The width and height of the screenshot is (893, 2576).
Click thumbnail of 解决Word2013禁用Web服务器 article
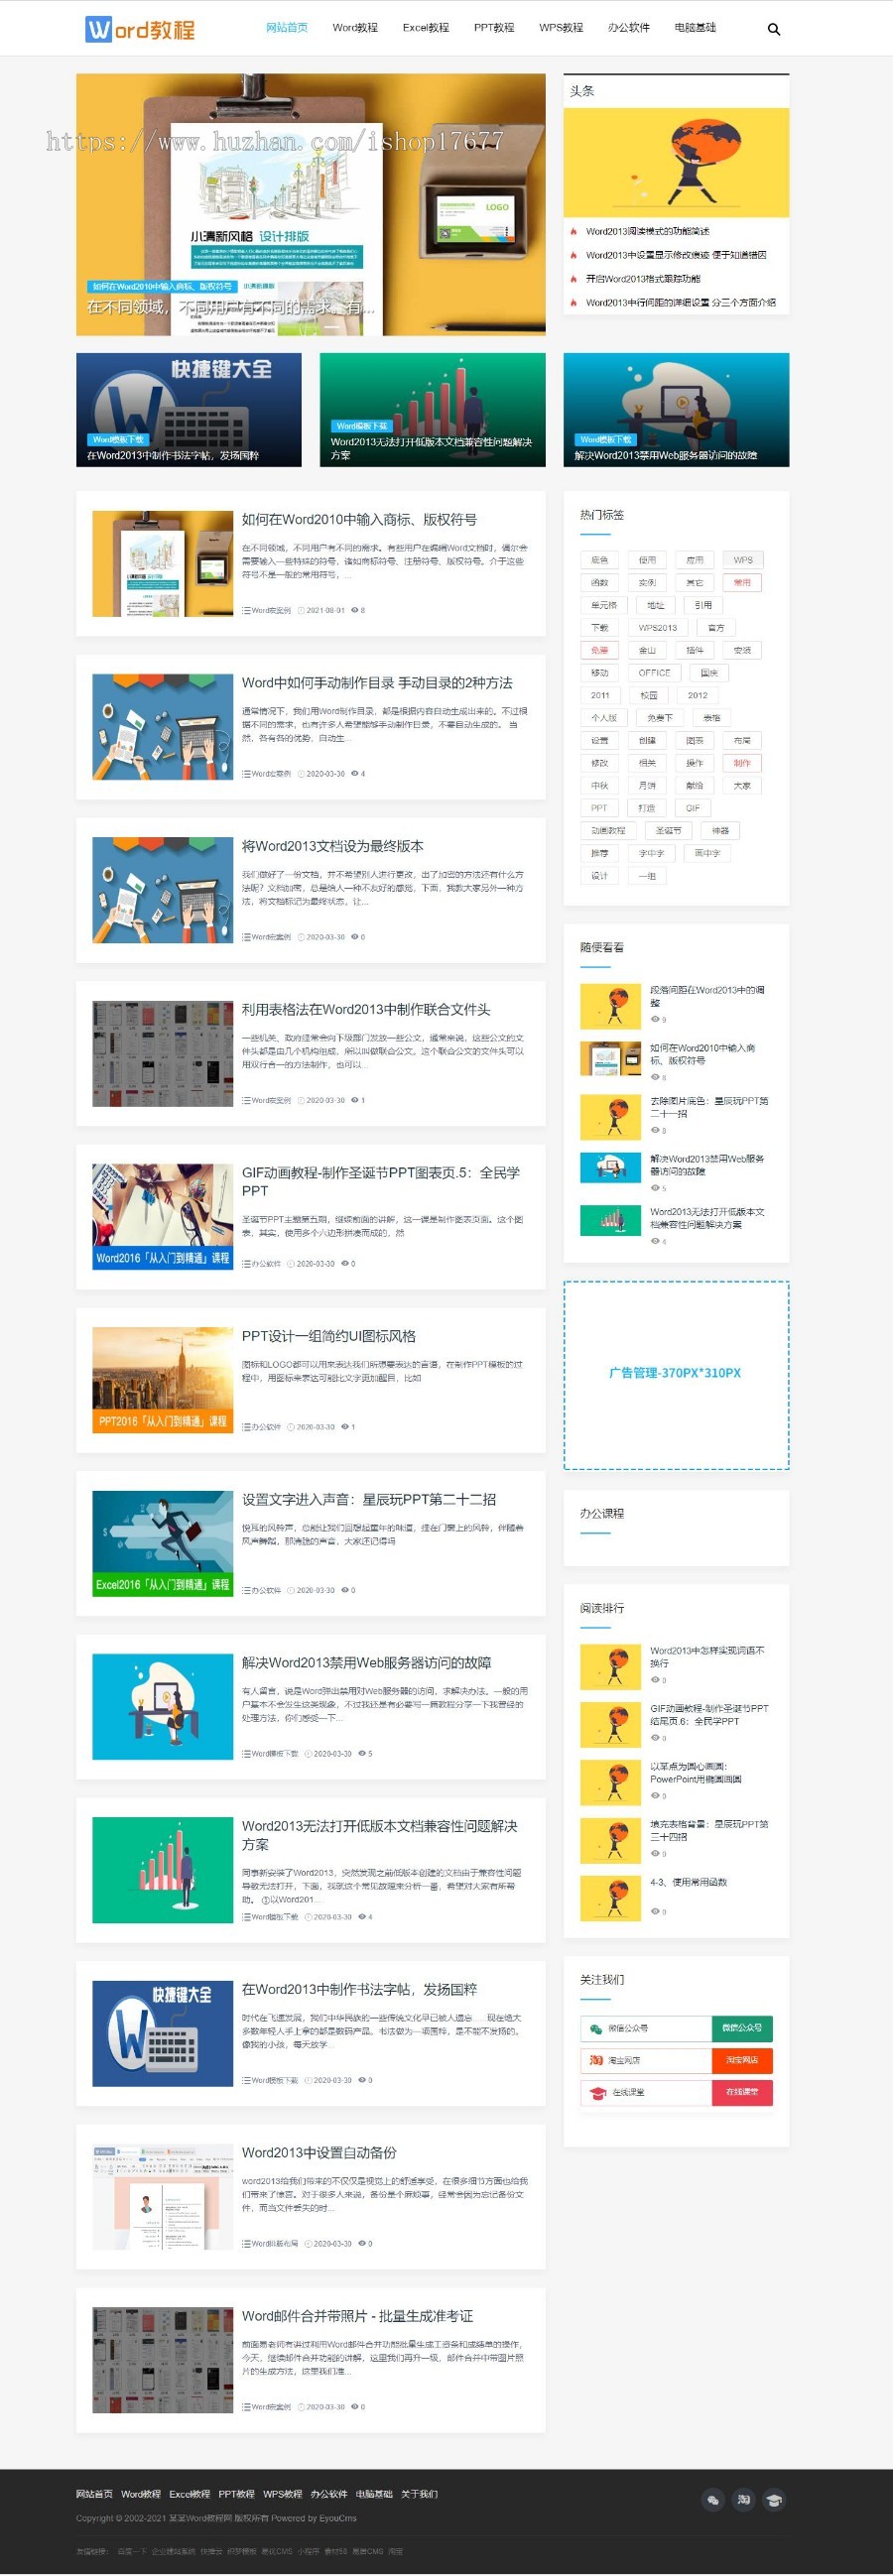coord(162,1706)
